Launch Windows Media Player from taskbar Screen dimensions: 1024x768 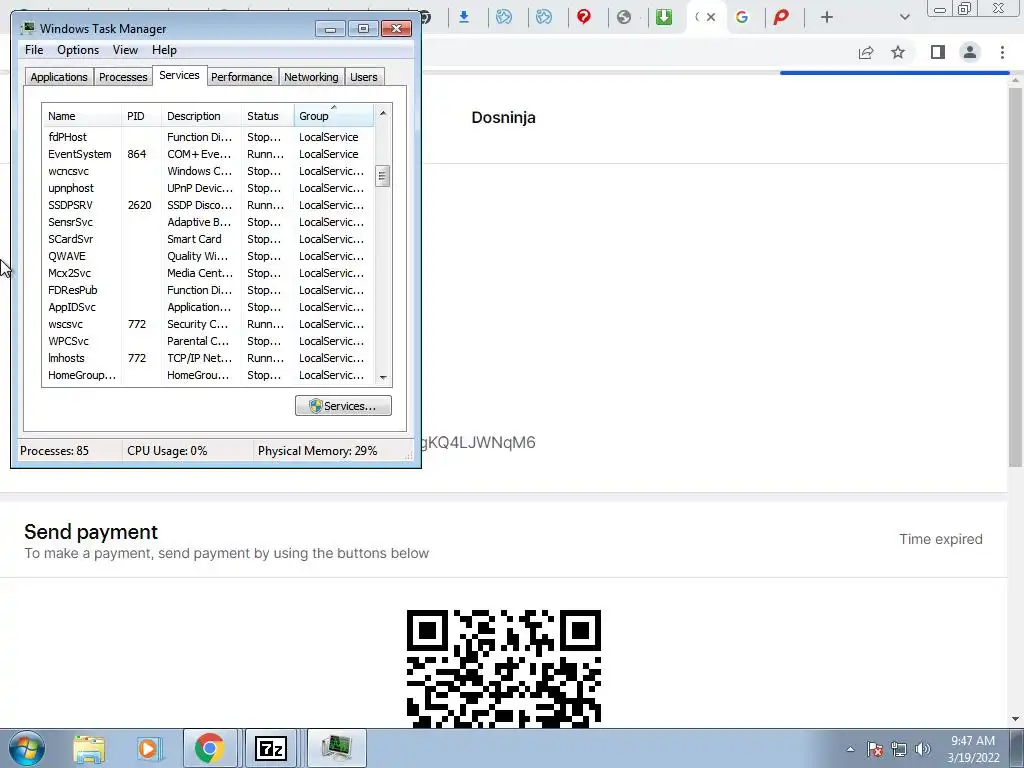(x=149, y=748)
